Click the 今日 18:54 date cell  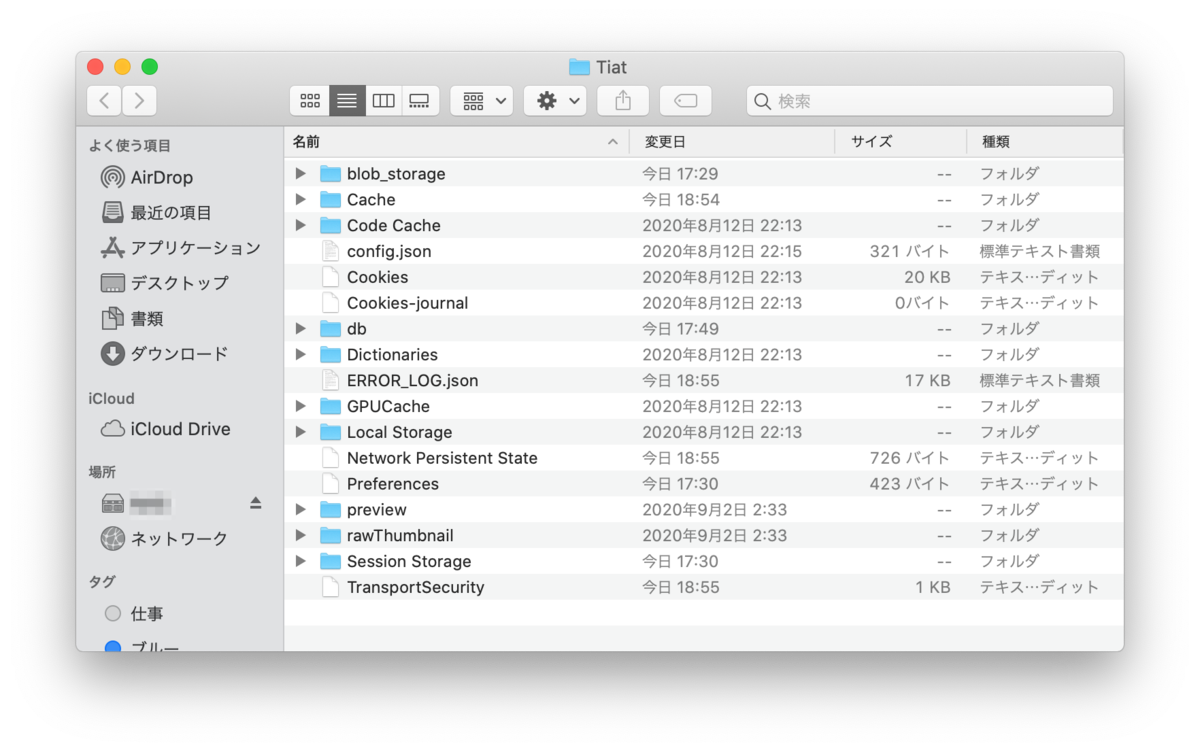click(x=681, y=200)
